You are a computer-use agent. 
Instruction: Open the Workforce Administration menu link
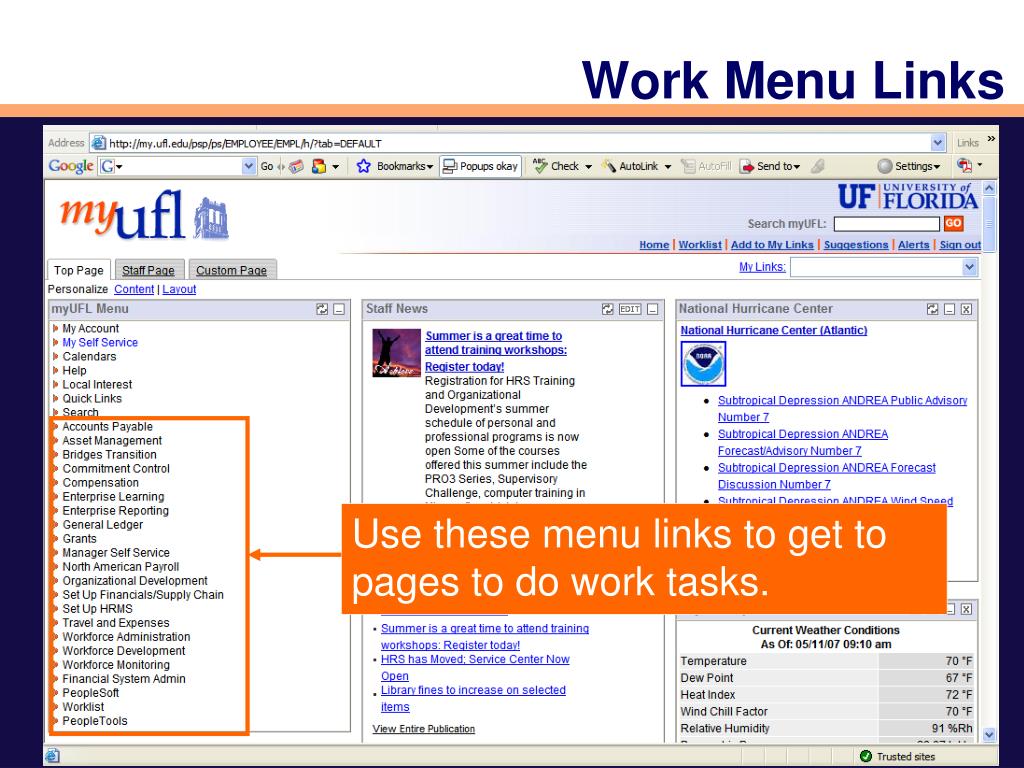click(x=126, y=637)
